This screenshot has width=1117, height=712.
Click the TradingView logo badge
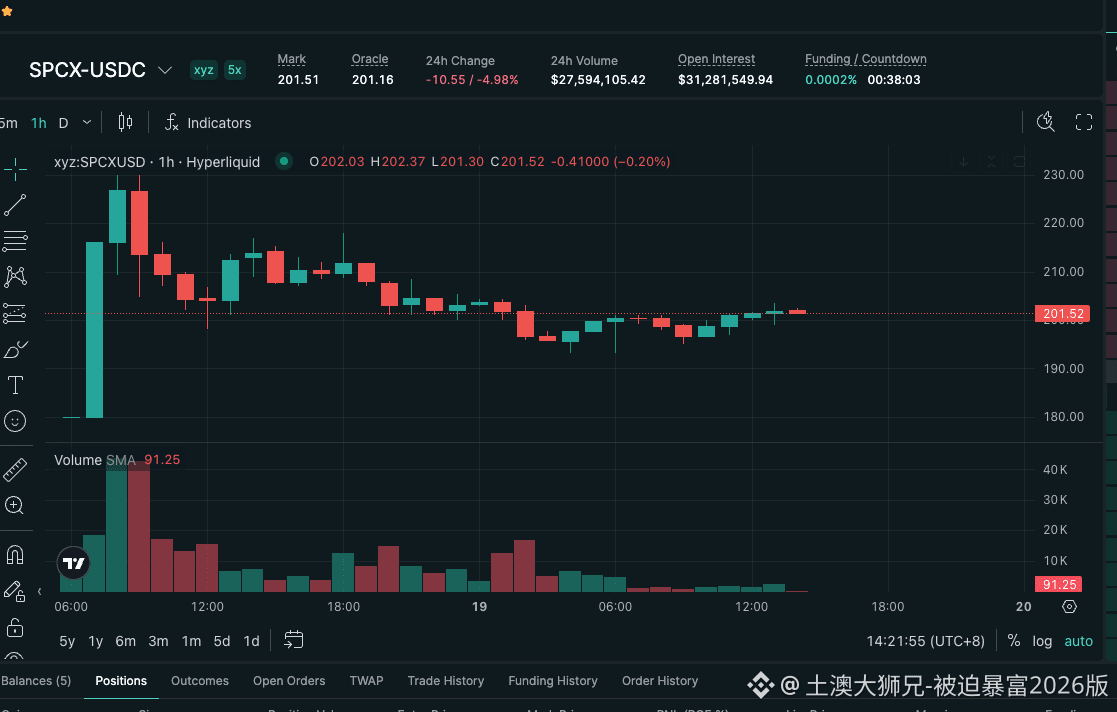[x=73, y=563]
